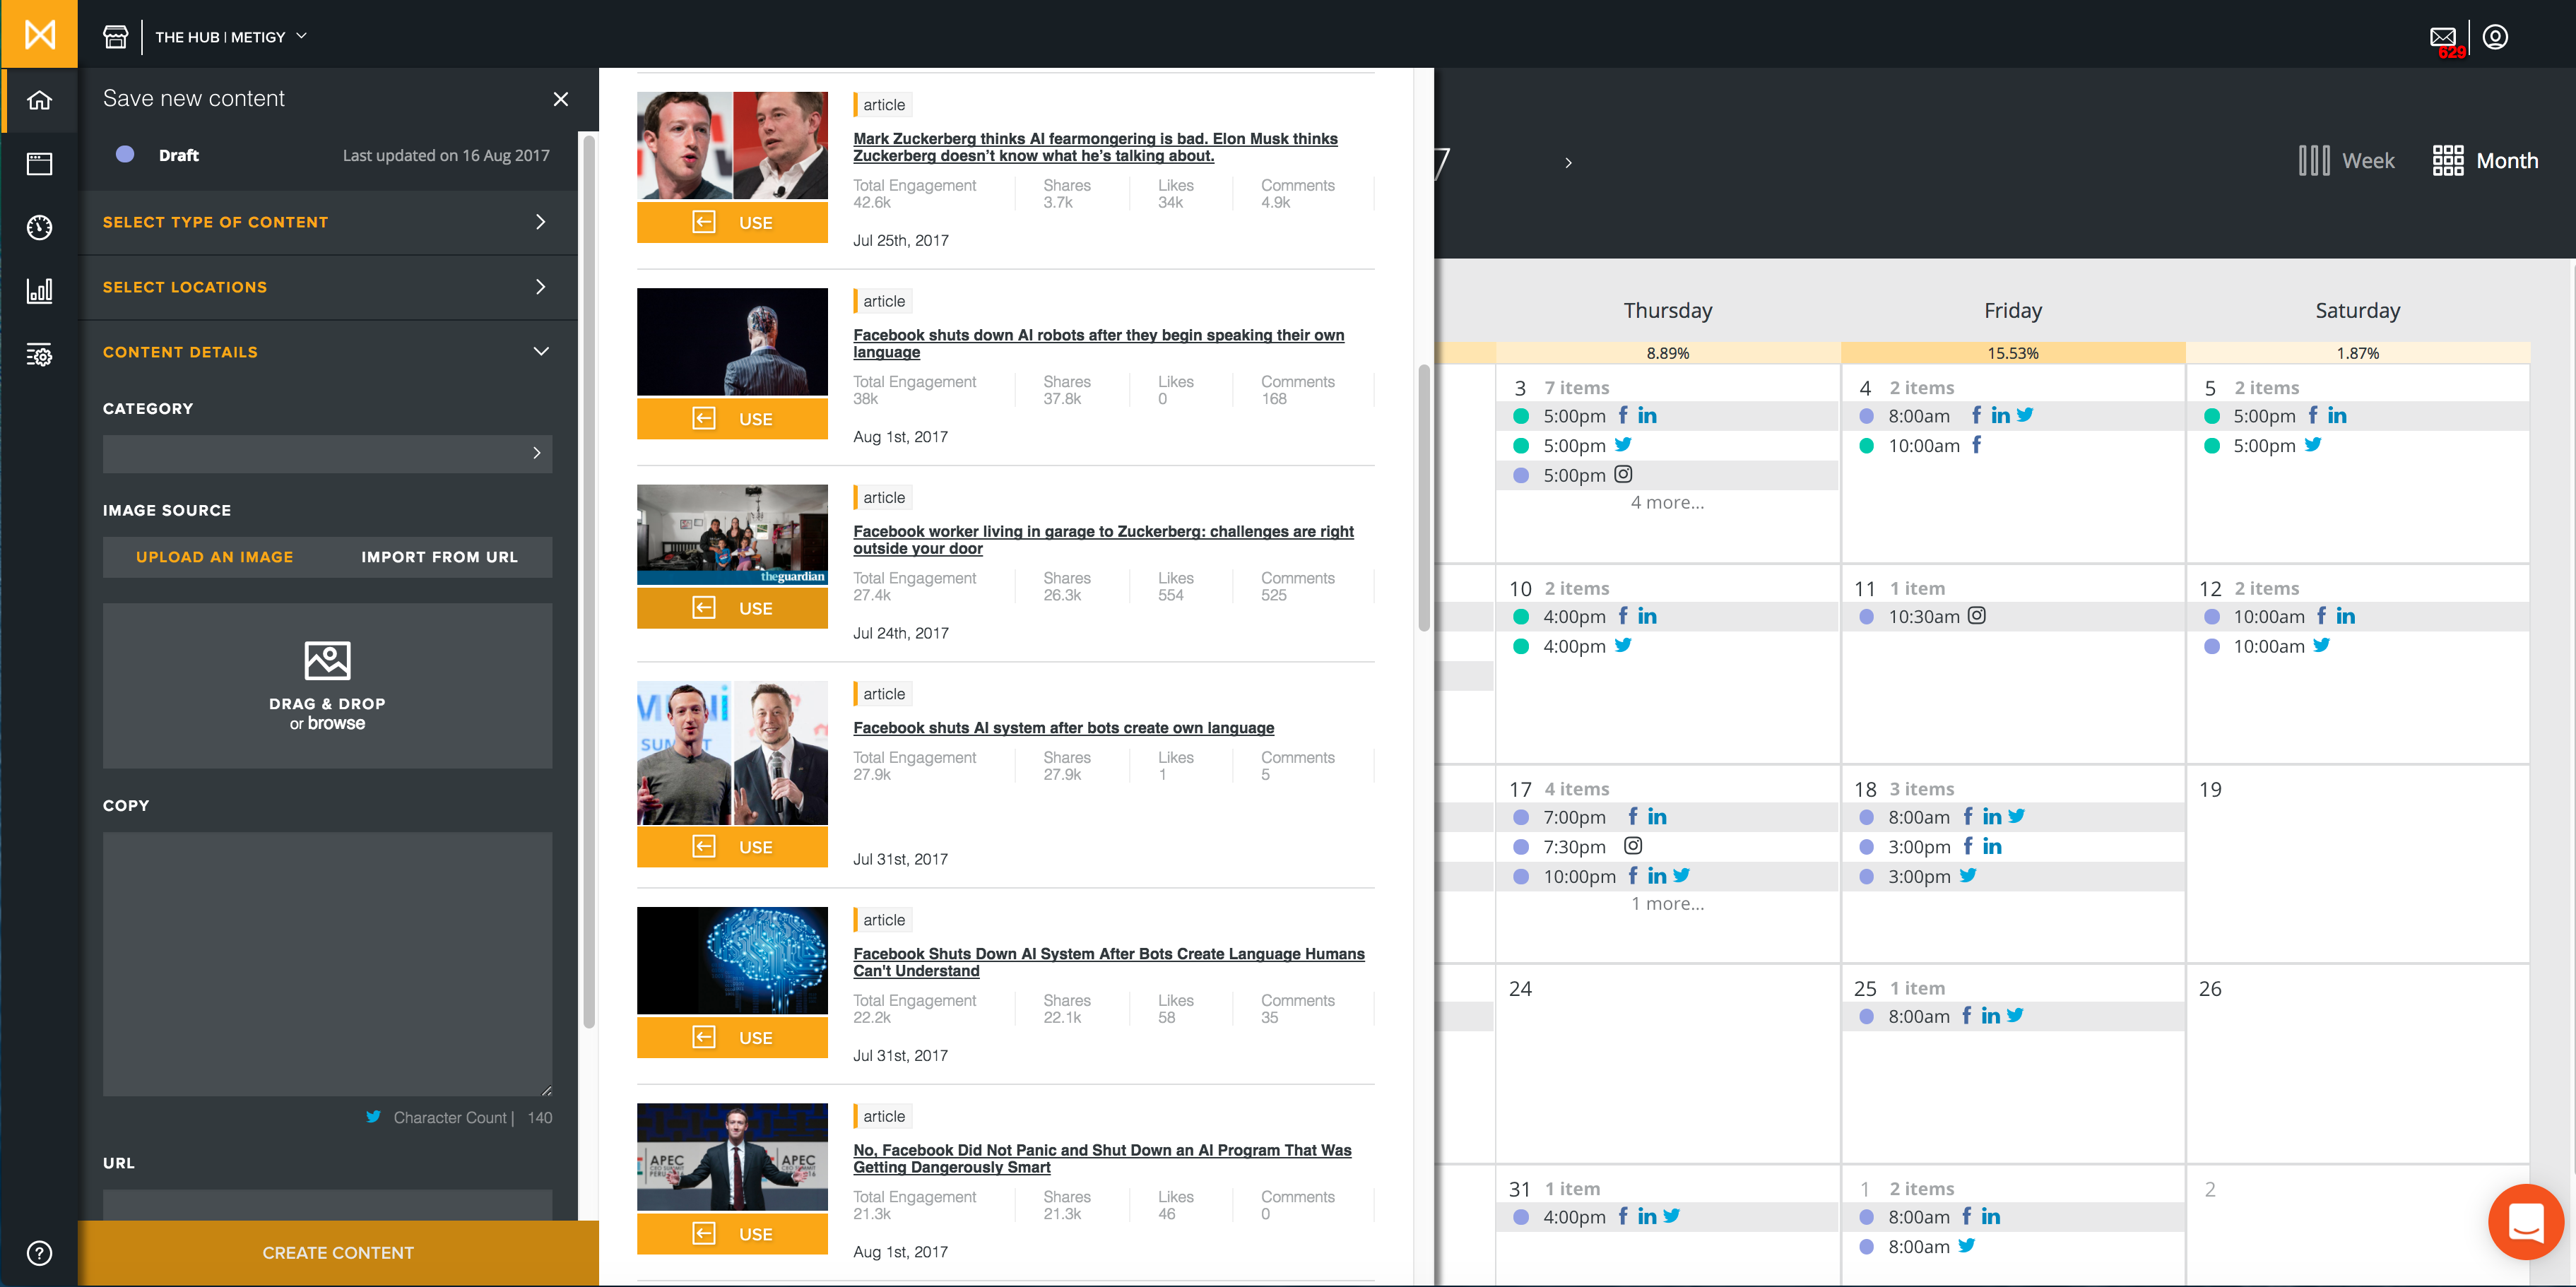Switch calendar to Week view
The height and width of the screenshot is (1287, 2576).
[x=2346, y=161]
